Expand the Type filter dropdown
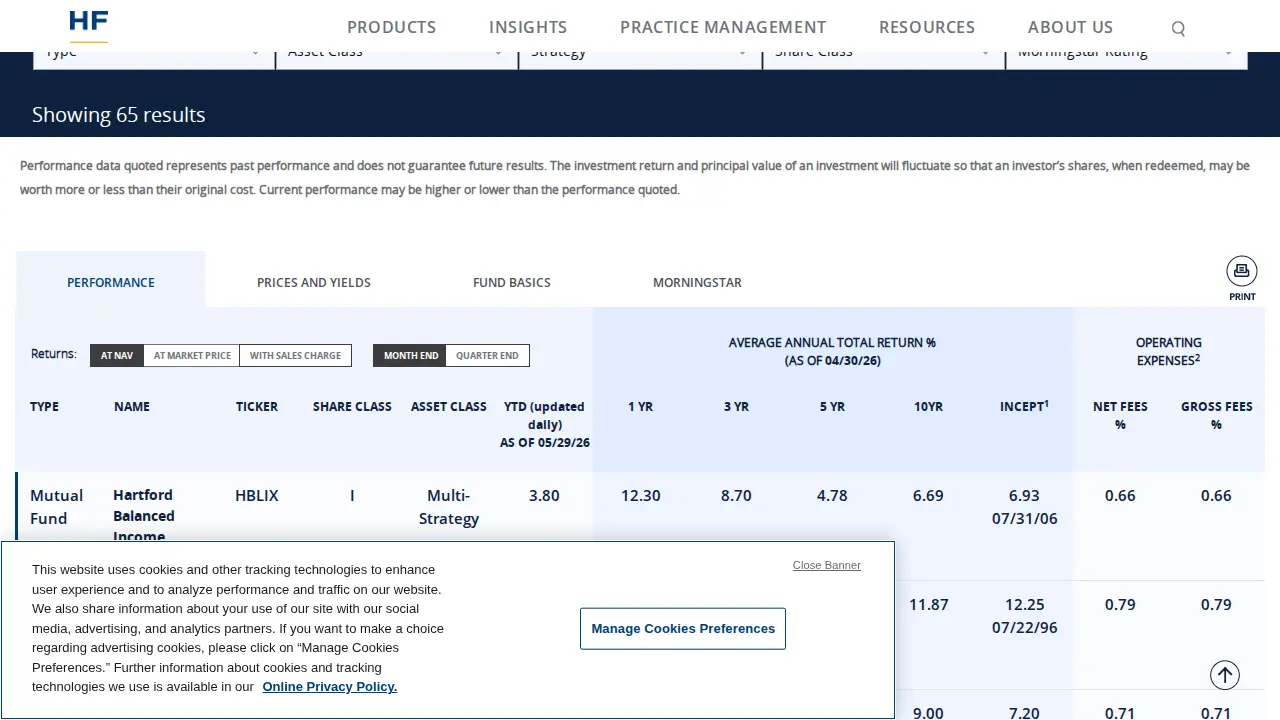Screen dimensions: 1280x720 coord(154,60)
